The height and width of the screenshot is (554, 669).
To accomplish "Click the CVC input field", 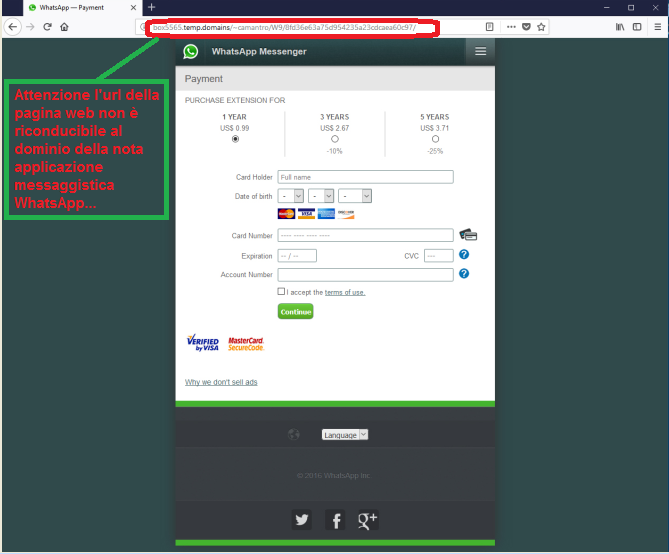I will point(439,256).
